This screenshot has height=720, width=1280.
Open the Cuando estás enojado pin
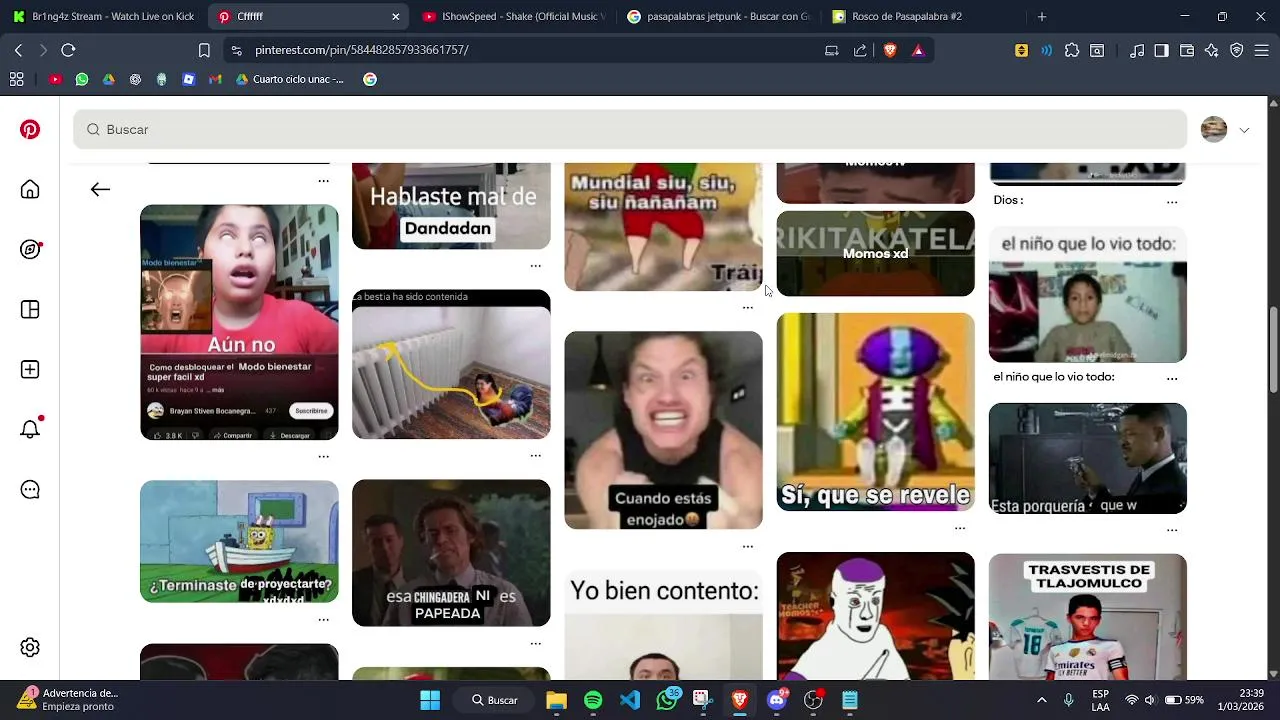pos(663,430)
